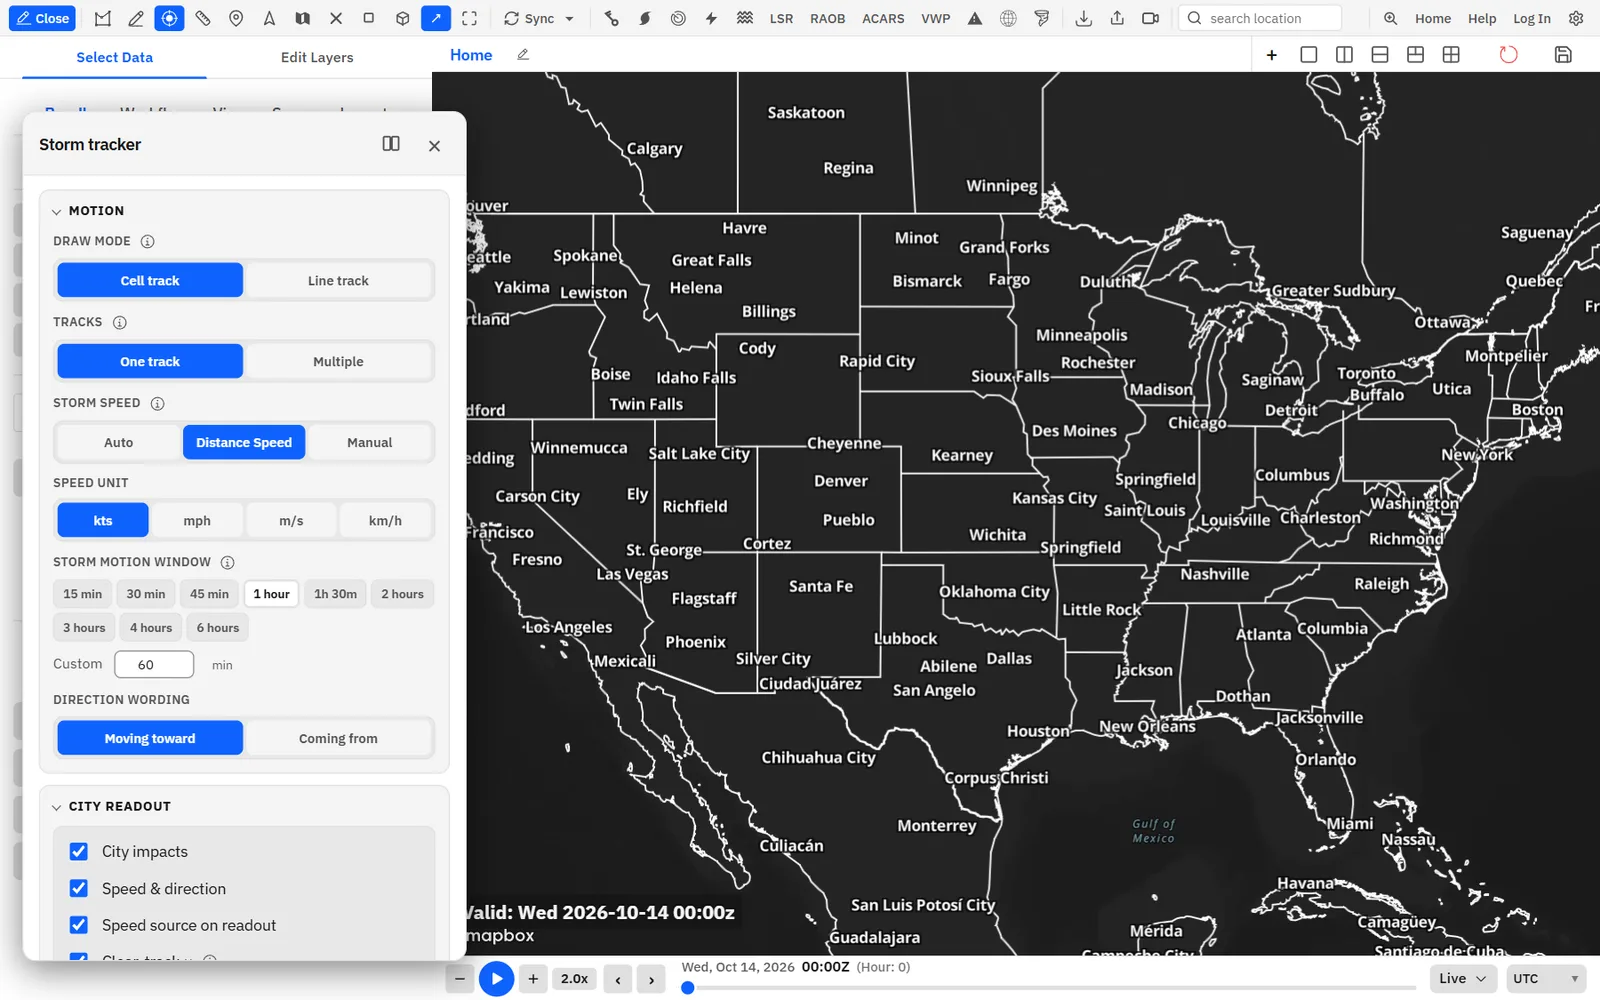
Task: Toggle fullscreen with the bracket icon
Action: pyautogui.click(x=469, y=18)
